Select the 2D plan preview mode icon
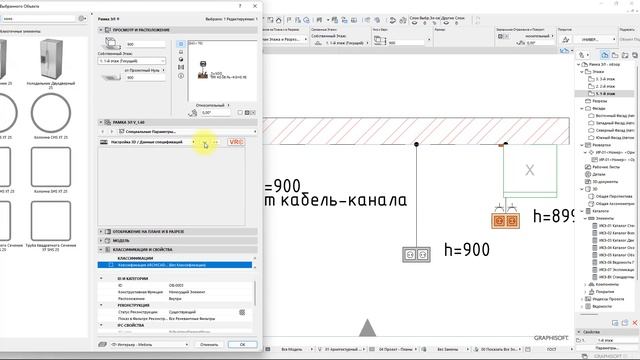The width and height of the screenshot is (640, 360). coord(181,44)
